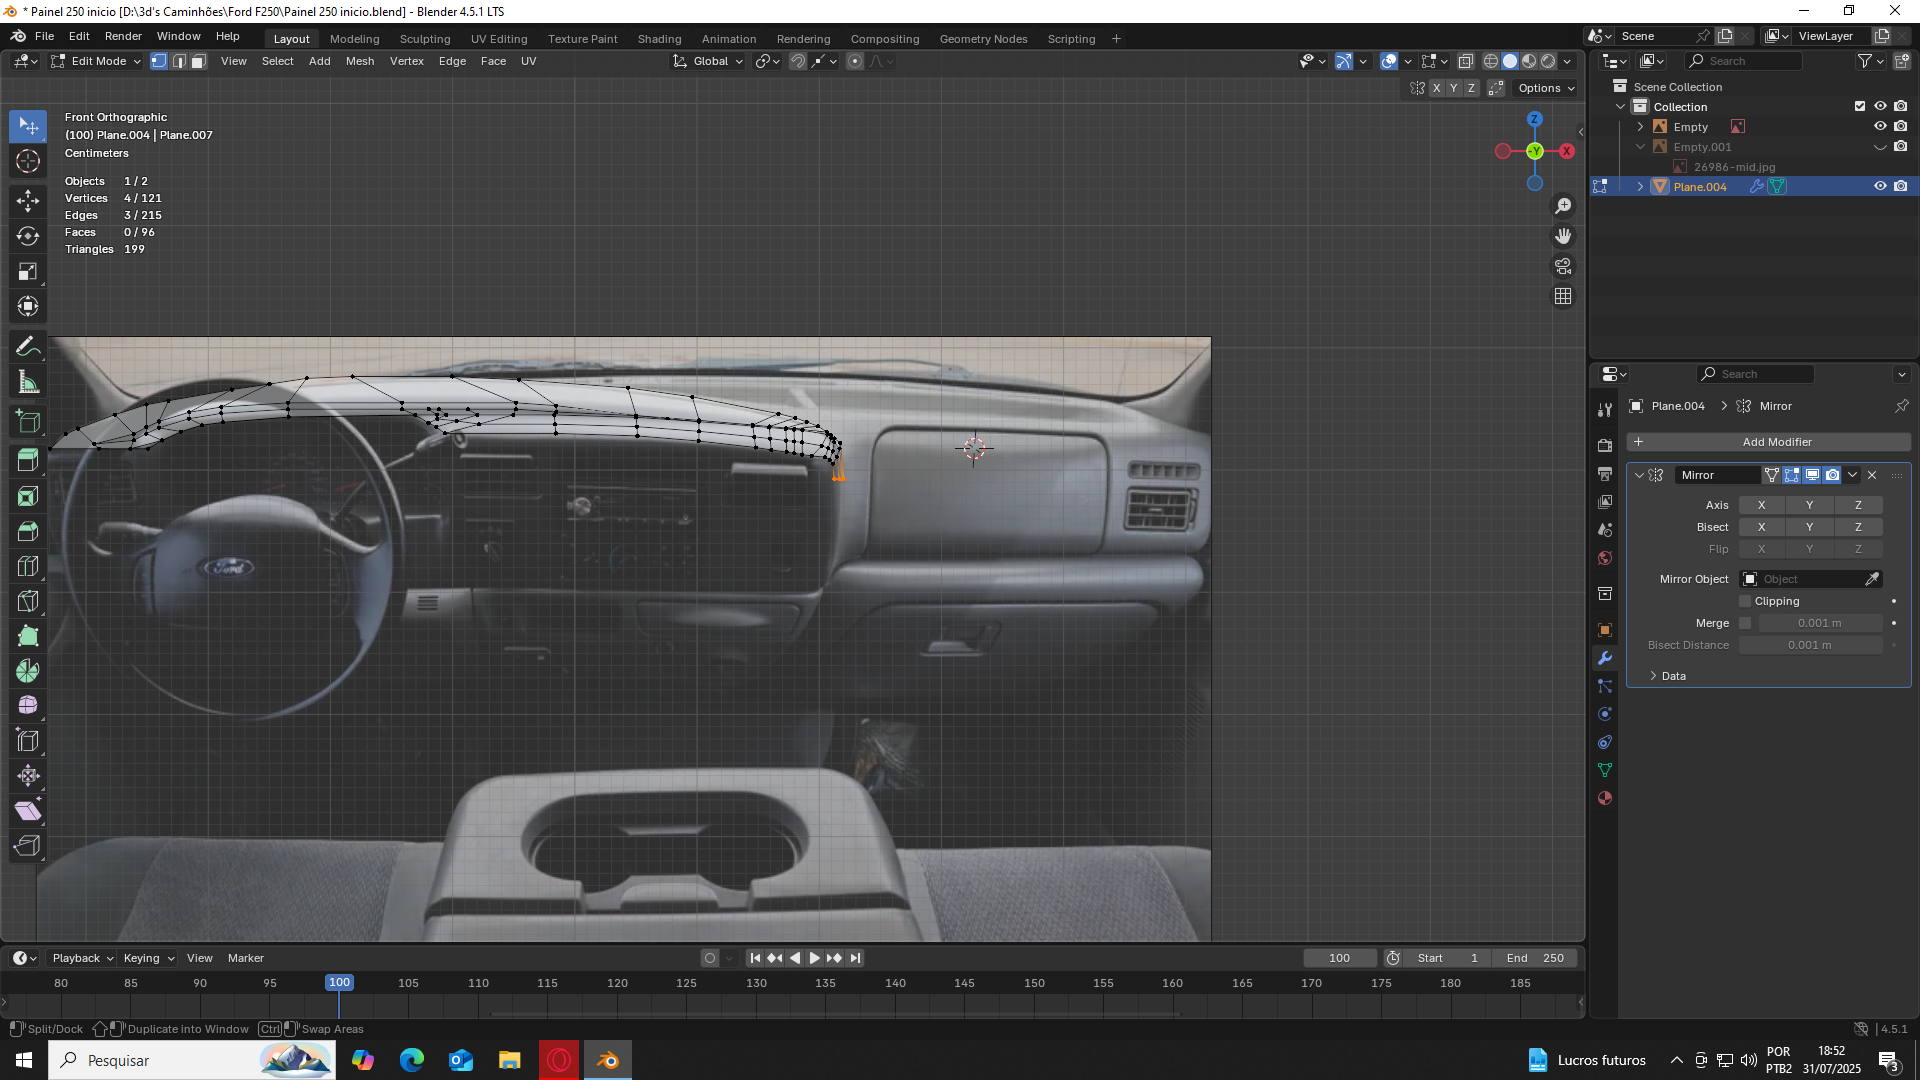Toggle the Bisect X axis button

(x=1761, y=527)
